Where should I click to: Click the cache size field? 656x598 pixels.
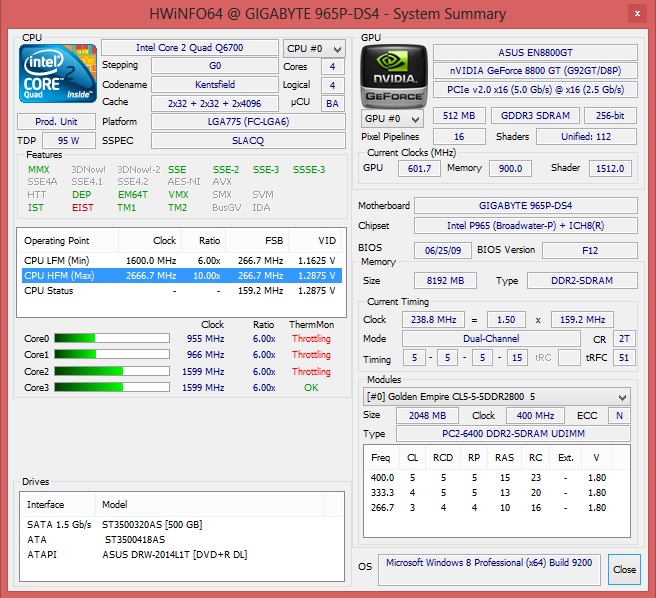click(x=215, y=103)
